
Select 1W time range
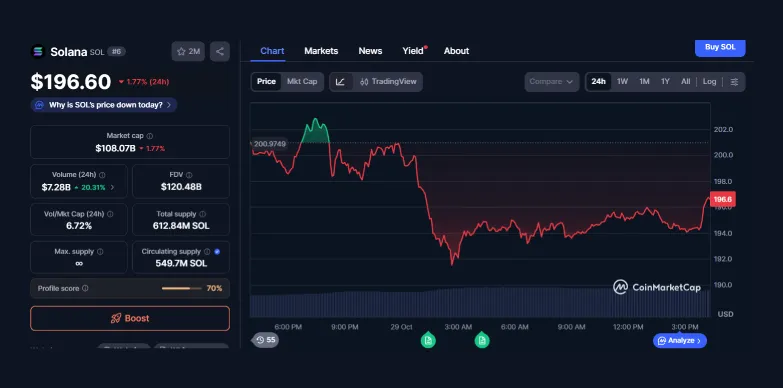622,82
